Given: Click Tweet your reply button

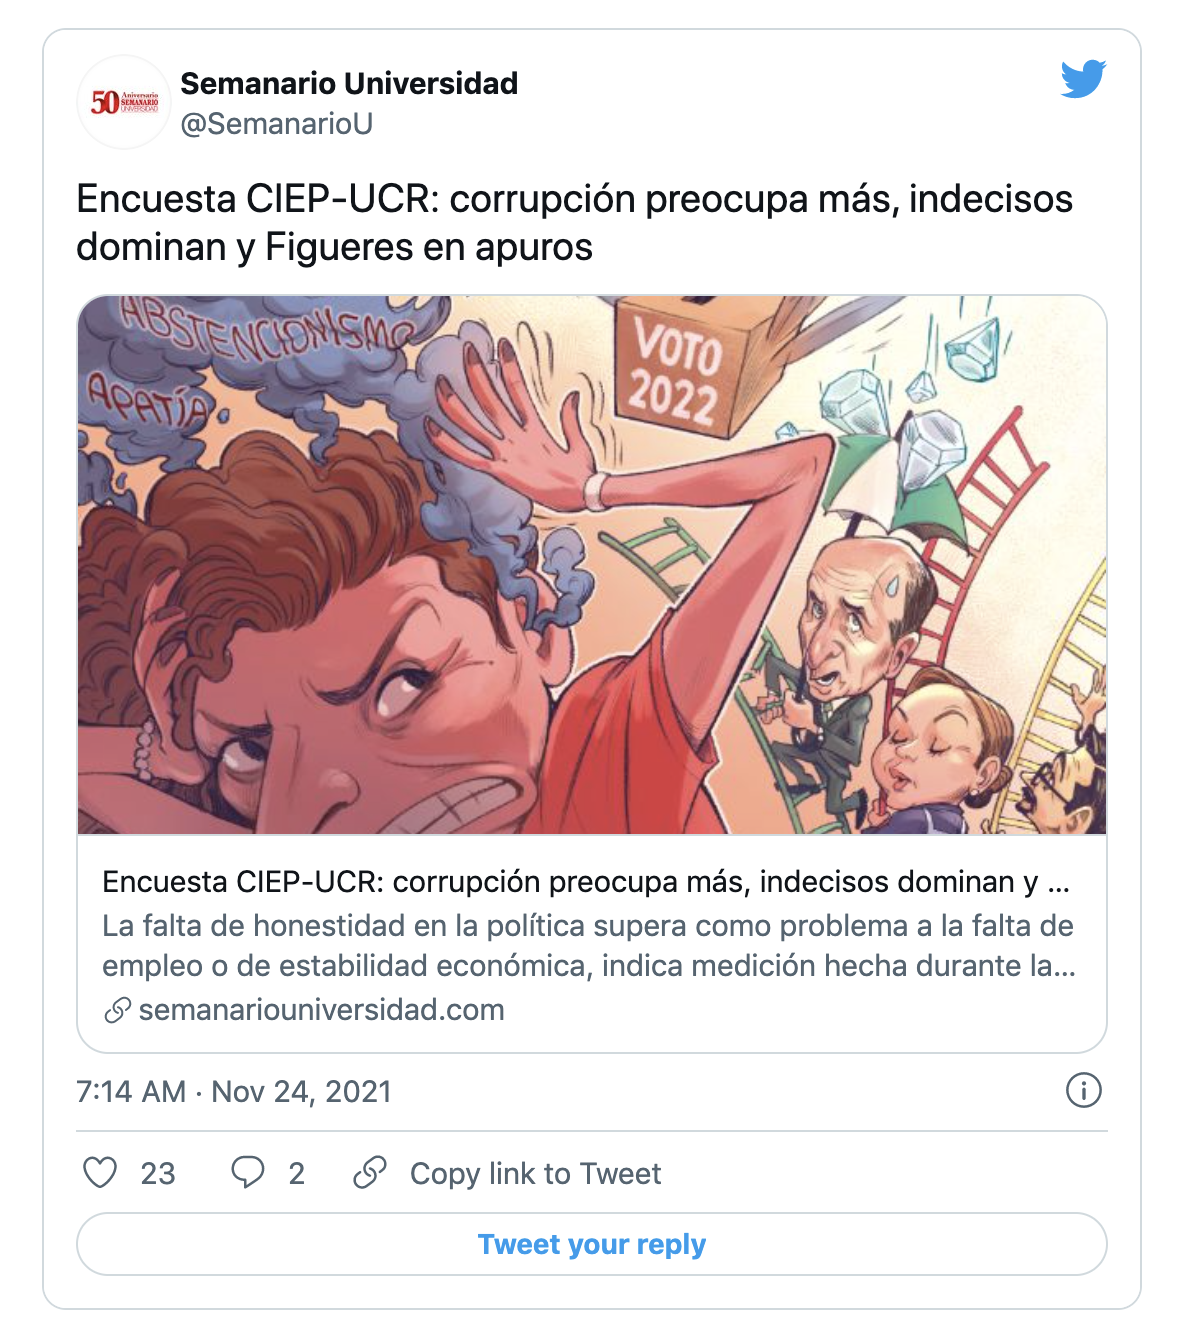Looking at the screenshot, I should tap(592, 1244).
